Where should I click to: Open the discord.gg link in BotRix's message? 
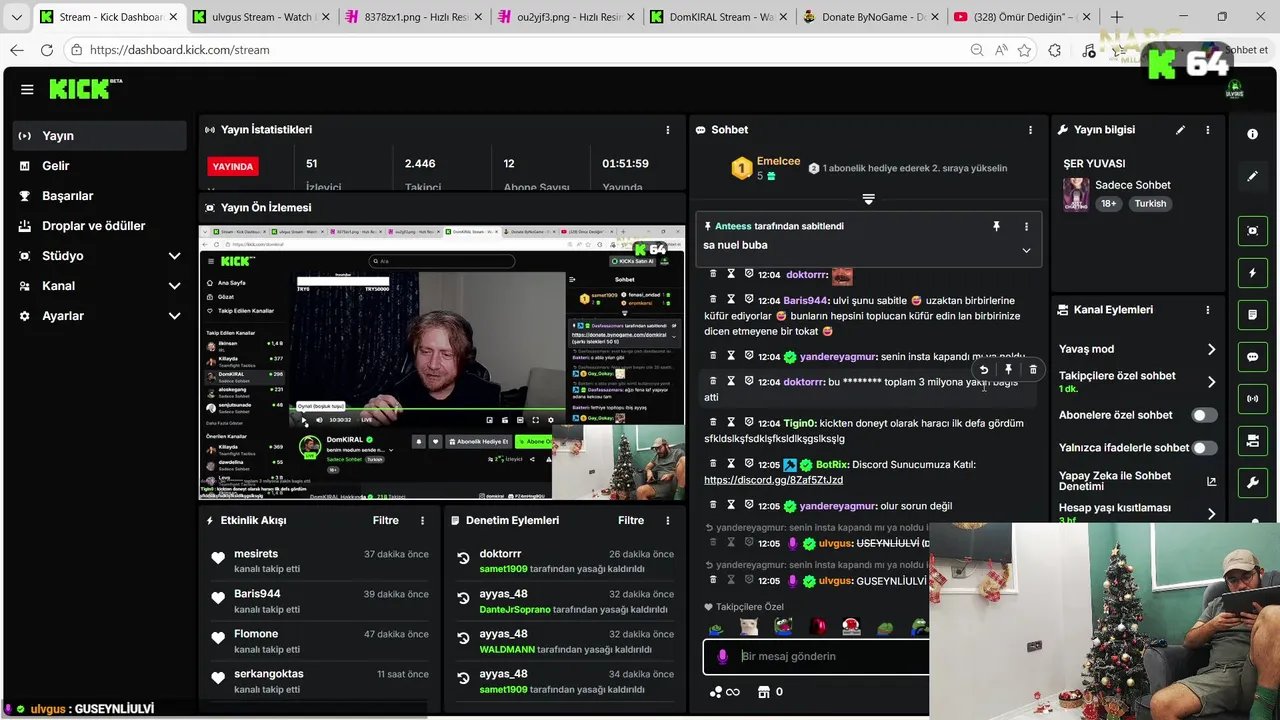(773, 480)
